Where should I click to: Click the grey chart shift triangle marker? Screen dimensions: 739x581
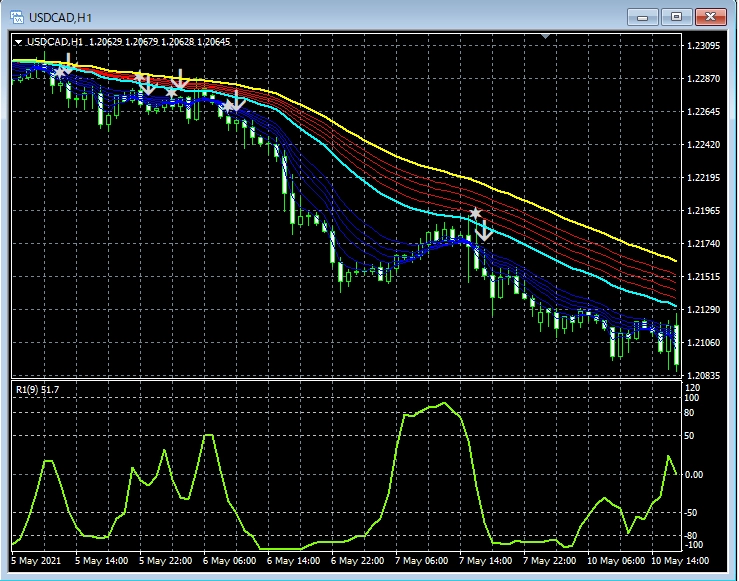click(x=545, y=37)
